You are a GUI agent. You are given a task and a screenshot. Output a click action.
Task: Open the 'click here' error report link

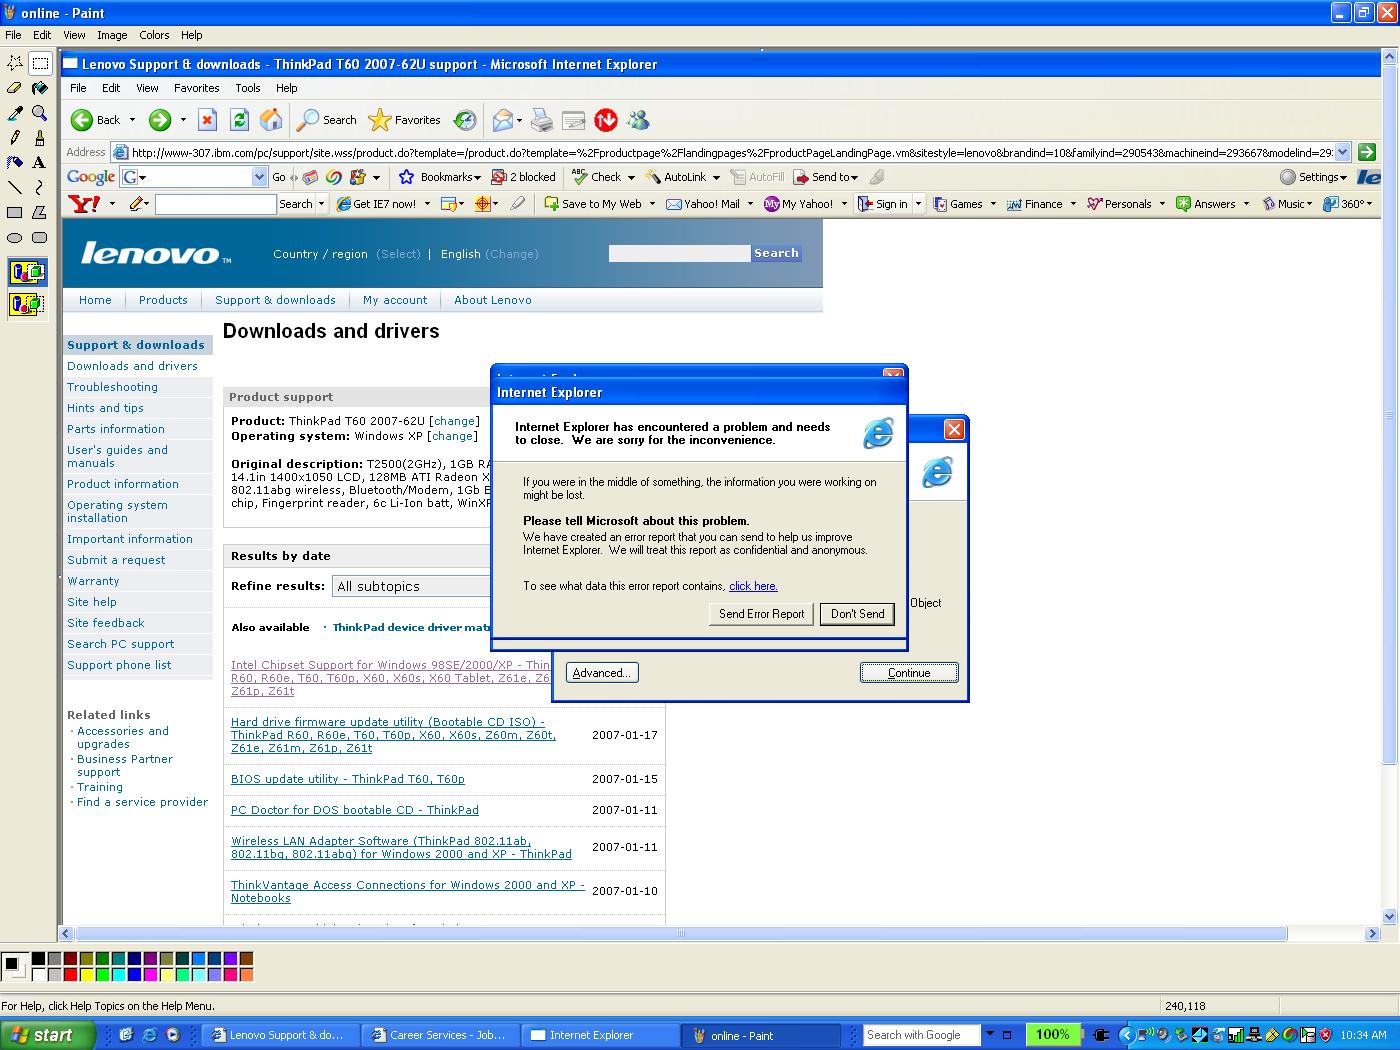click(x=753, y=586)
